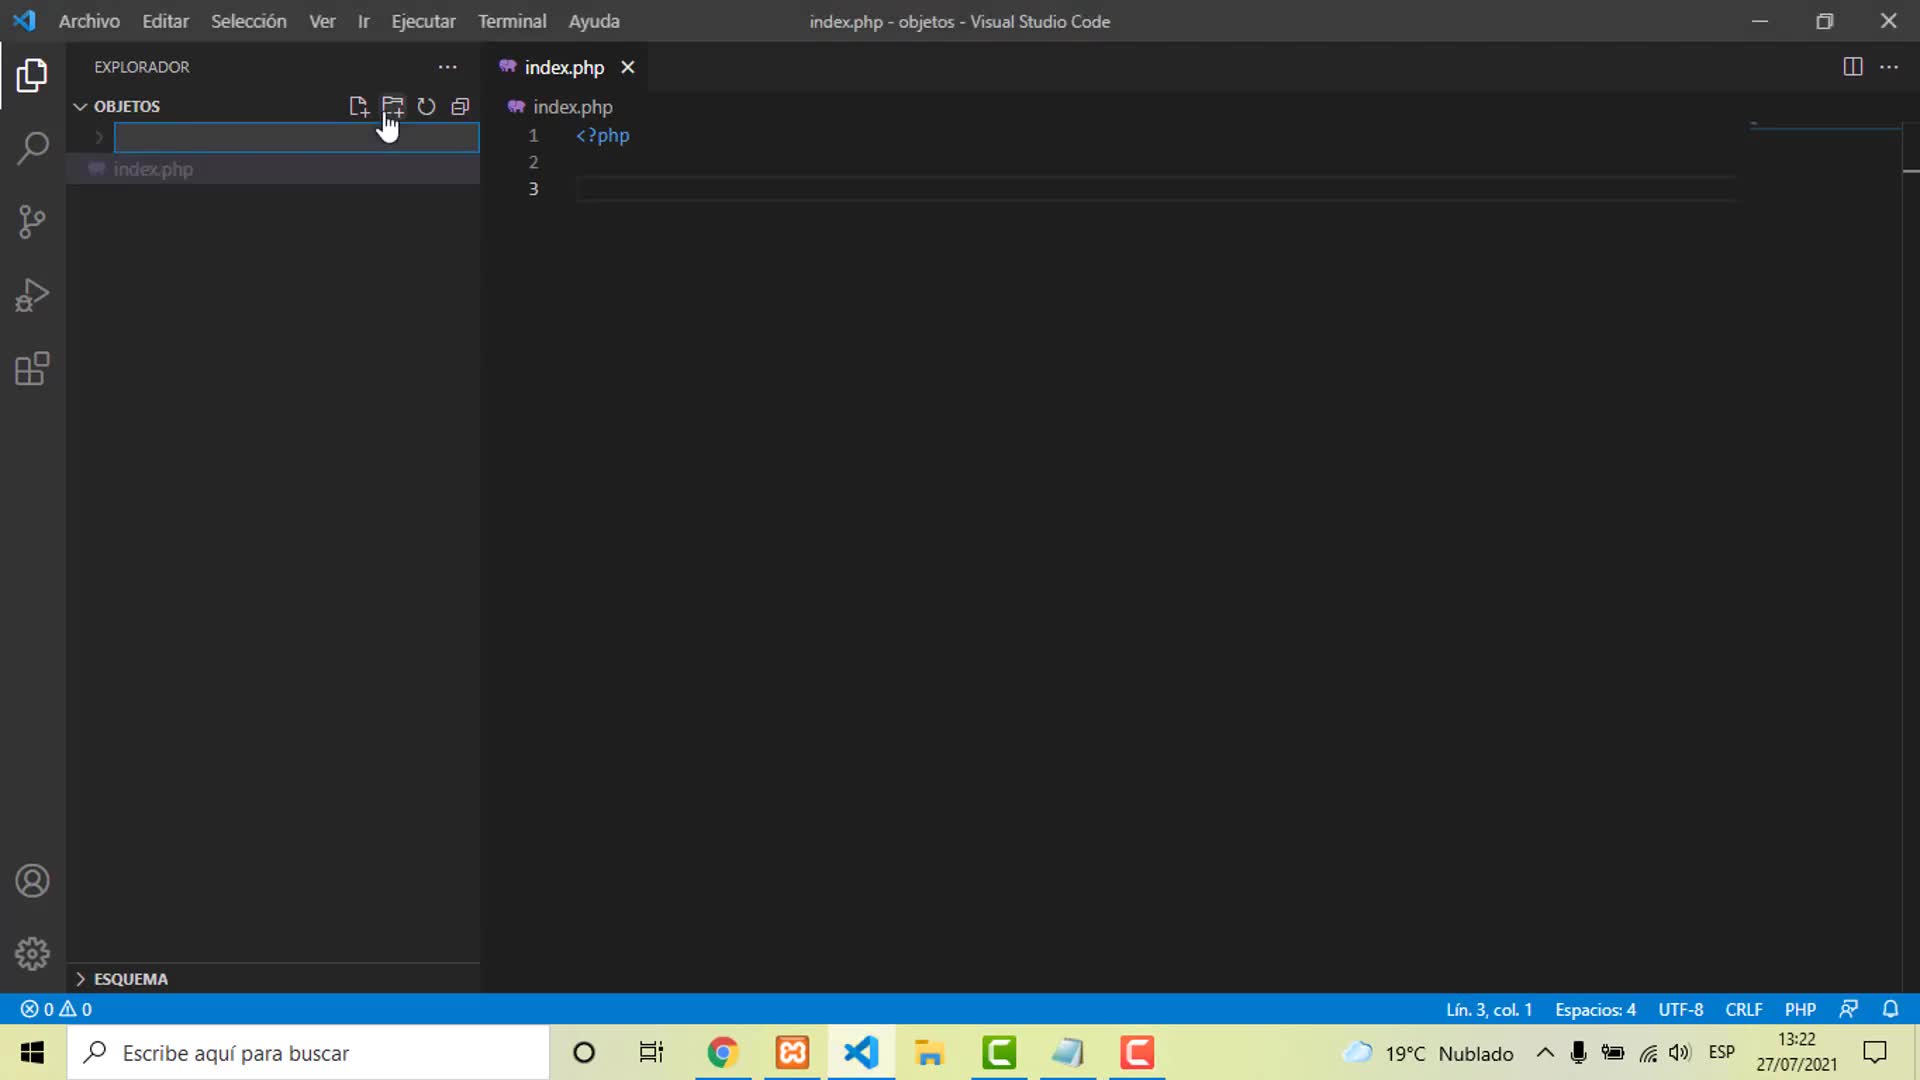1920x1080 pixels.
Task: Open the Search view in activity bar
Action: [32, 149]
